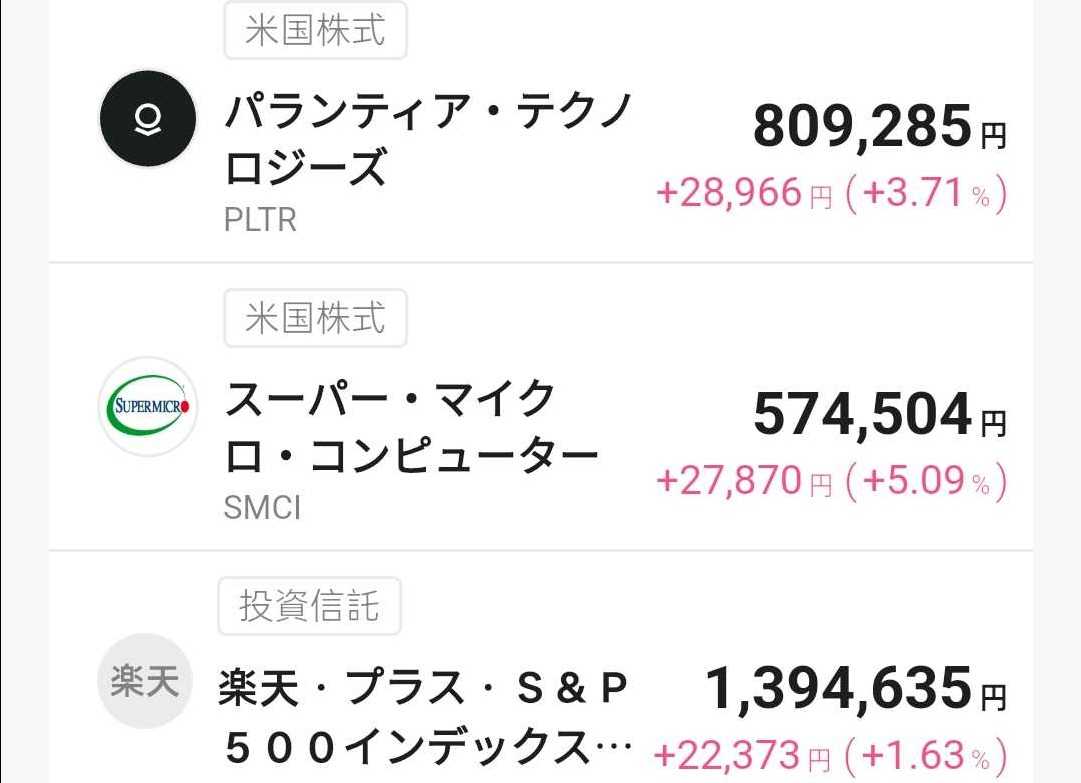Viewport: 1081px width, 783px height.
Task: Click the +5.09% percentage change
Action: (926, 482)
